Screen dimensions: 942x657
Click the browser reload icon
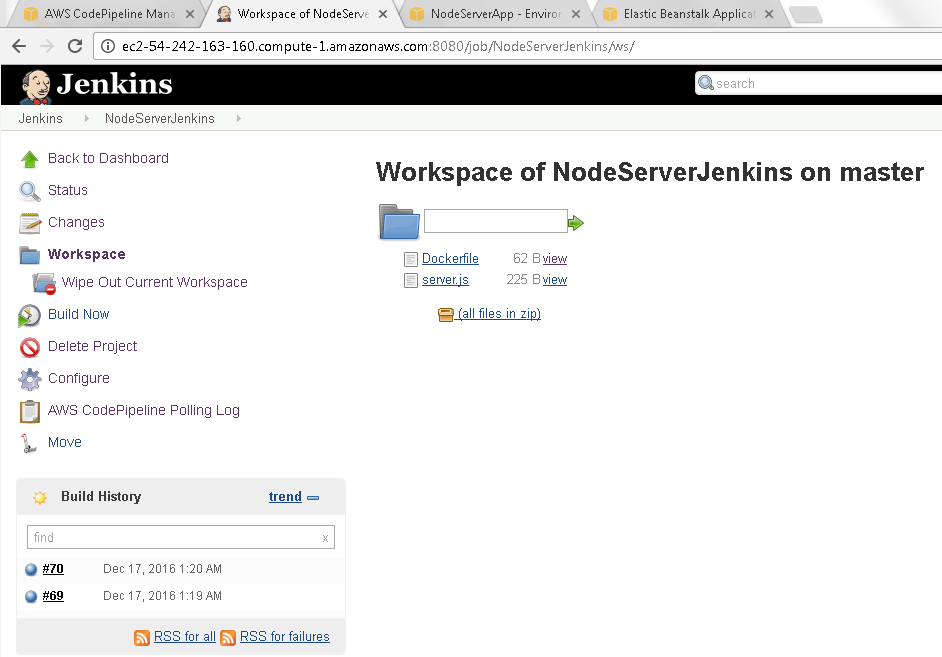coord(75,46)
